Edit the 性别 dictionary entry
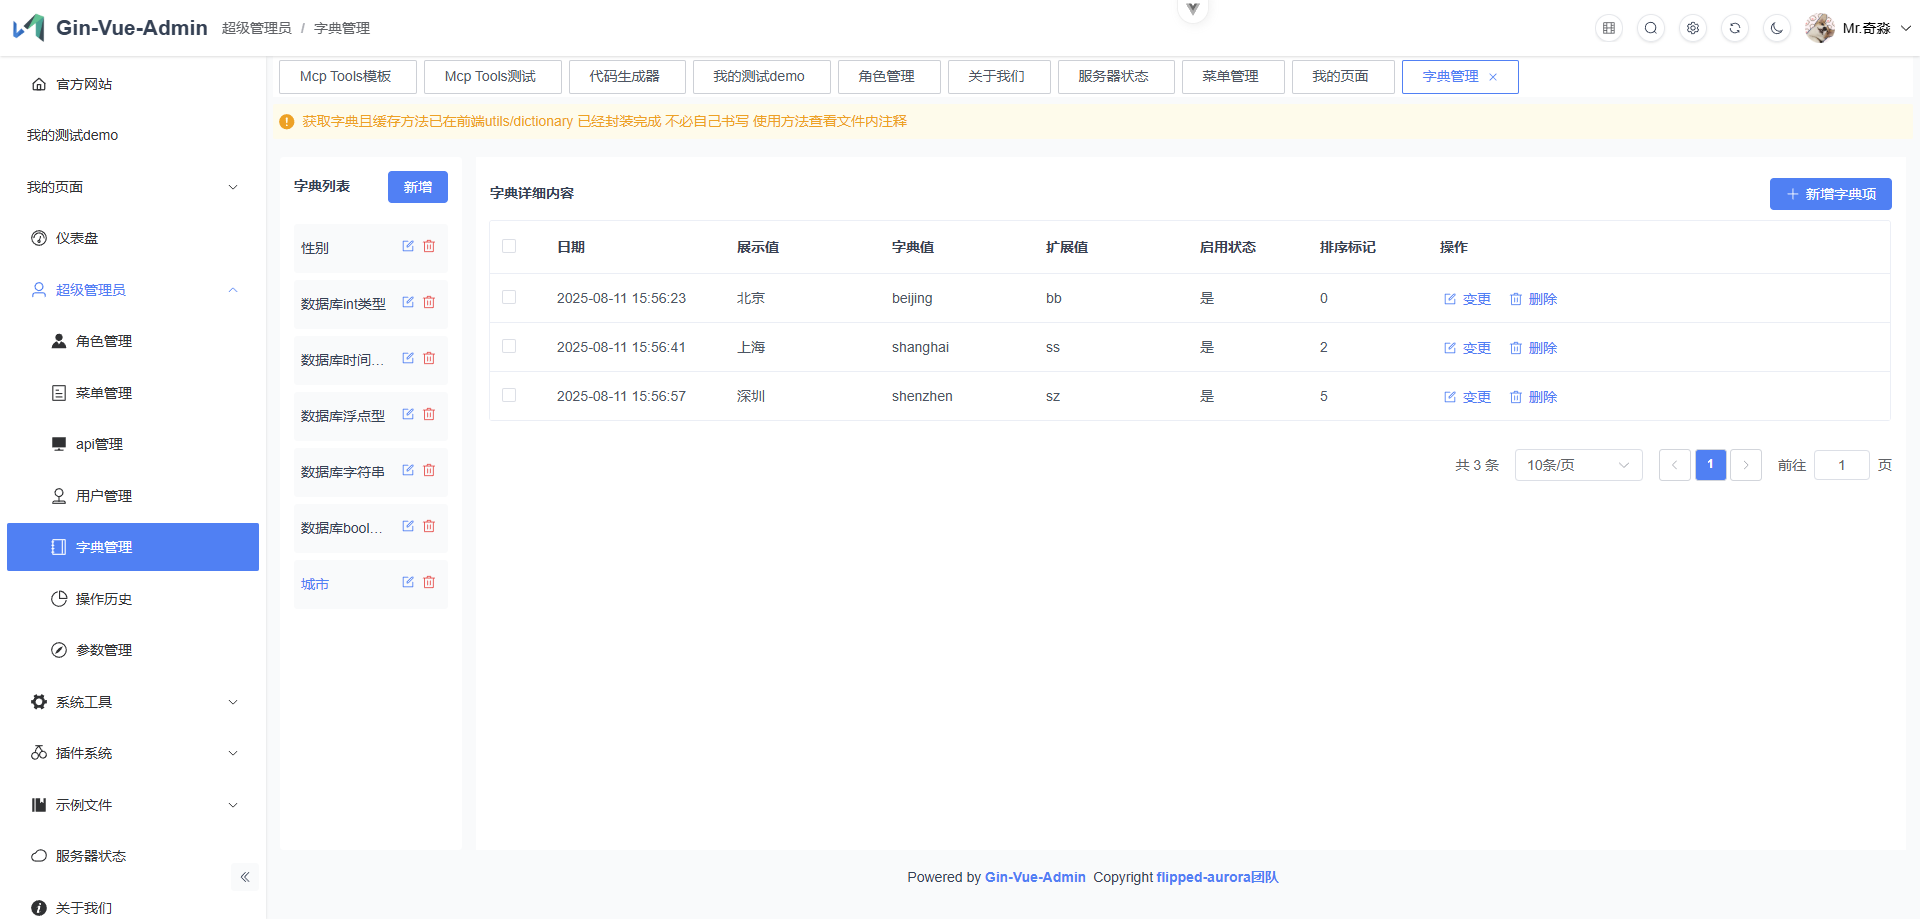Image resolution: width=1920 pixels, height=919 pixels. [x=408, y=246]
